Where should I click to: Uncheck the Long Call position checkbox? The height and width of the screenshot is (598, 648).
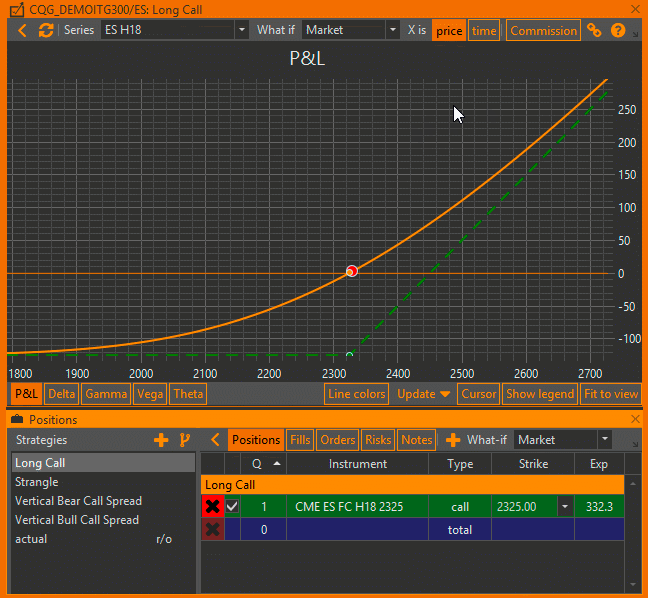232,506
